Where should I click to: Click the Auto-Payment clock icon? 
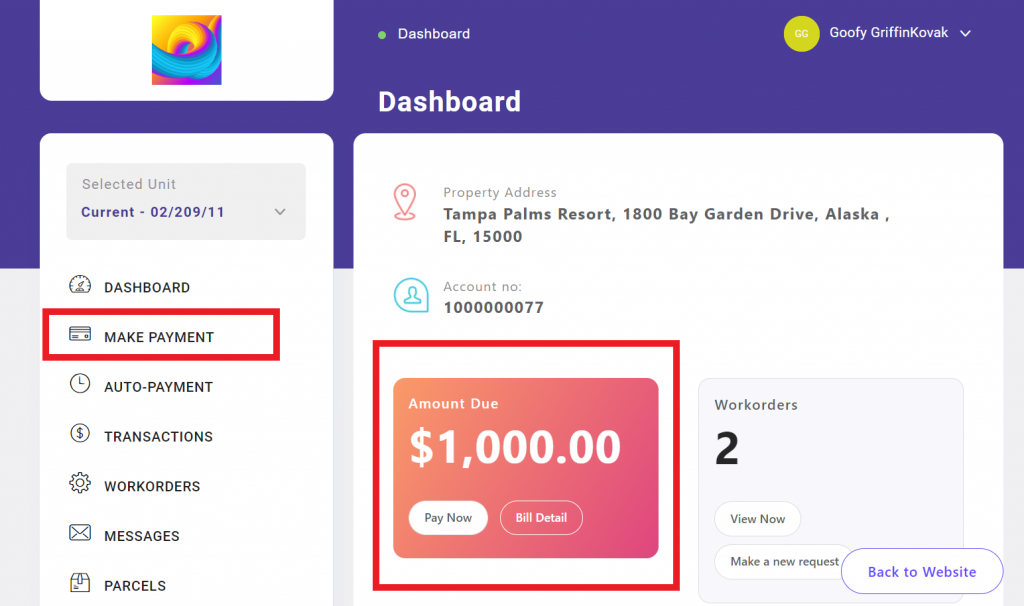point(80,385)
